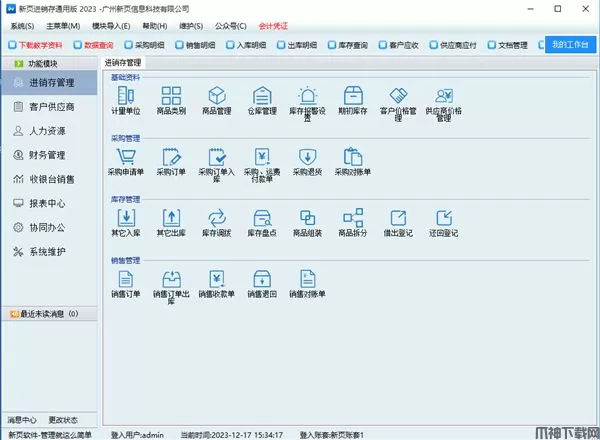
Task: Click the 更改状态 link
Action: [63, 420]
